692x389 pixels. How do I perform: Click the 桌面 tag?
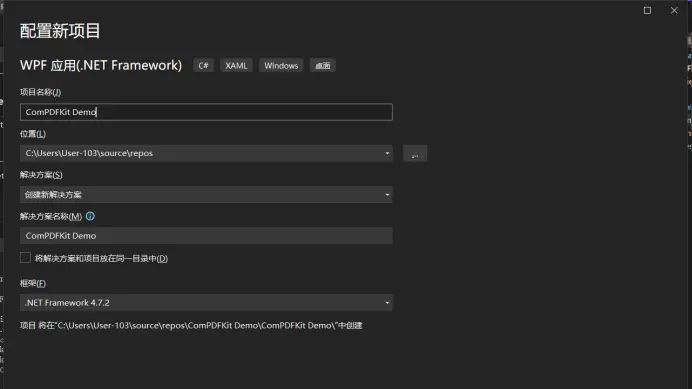[x=323, y=66]
